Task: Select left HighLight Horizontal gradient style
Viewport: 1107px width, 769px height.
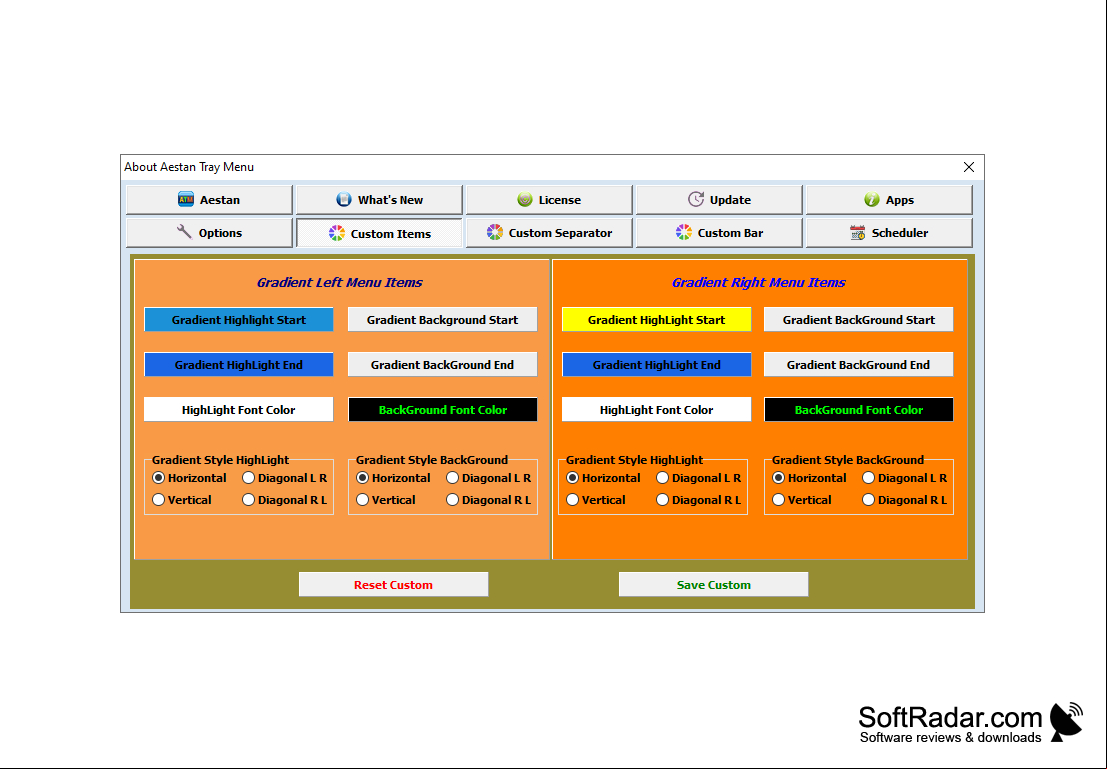Action: 189,478
